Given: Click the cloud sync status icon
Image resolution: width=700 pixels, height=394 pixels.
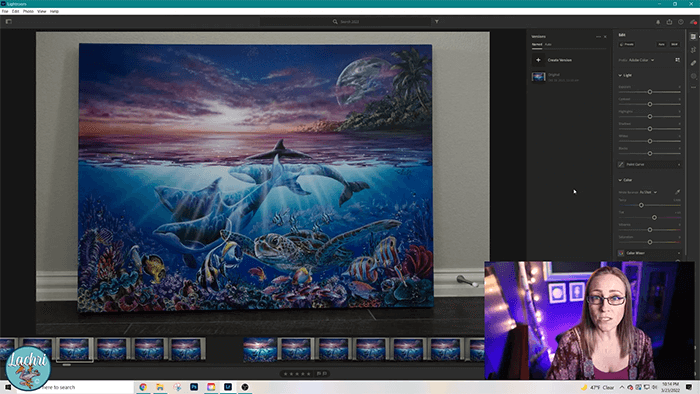Looking at the screenshot, I should point(693,22).
